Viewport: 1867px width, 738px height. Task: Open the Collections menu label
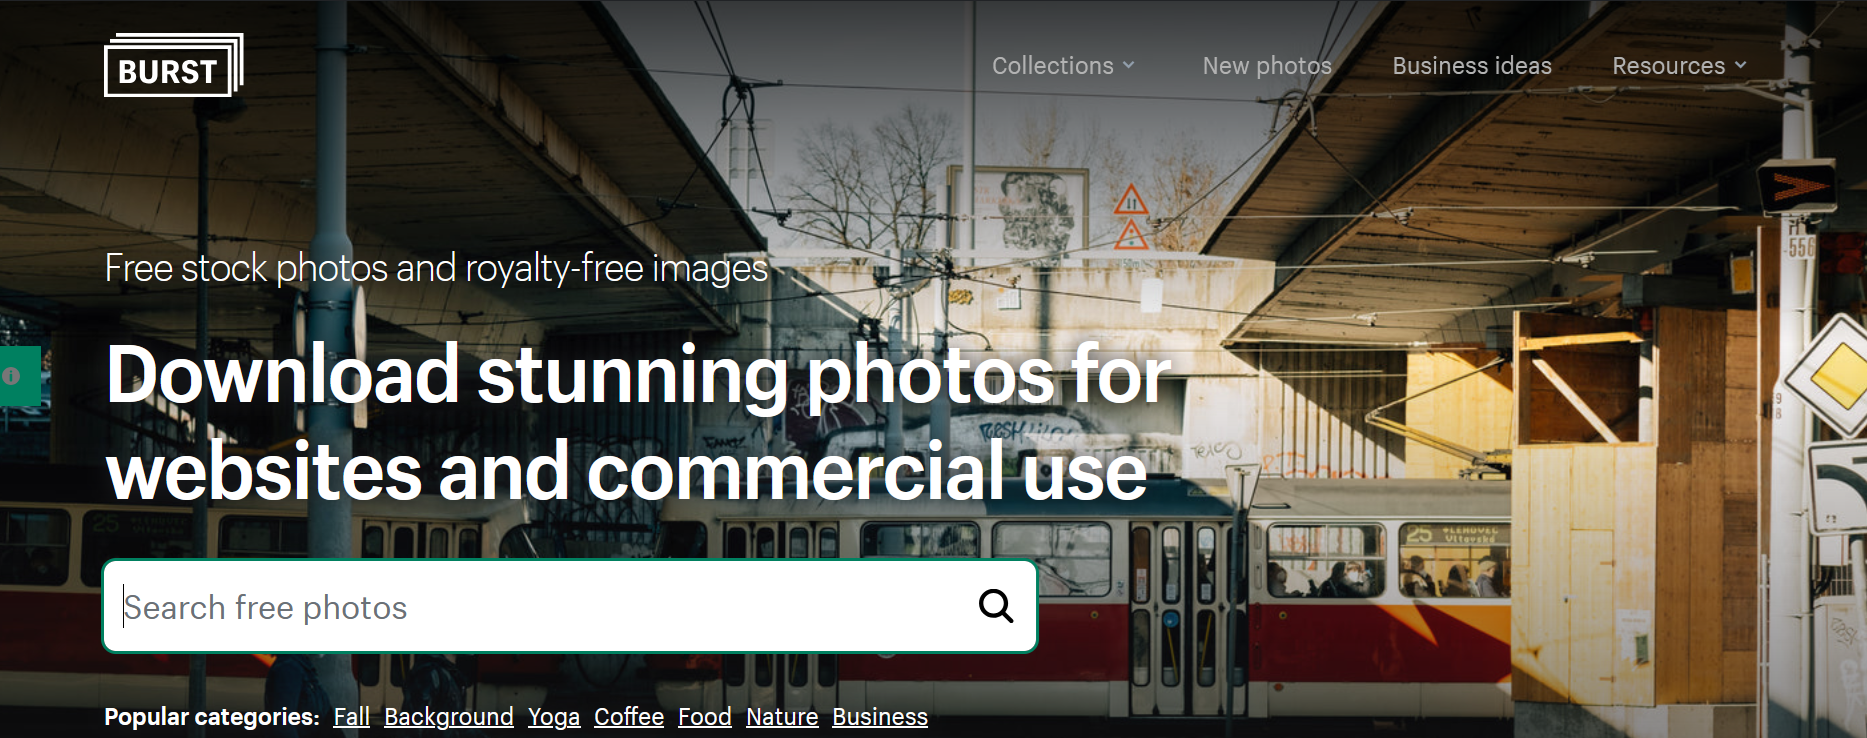1052,66
